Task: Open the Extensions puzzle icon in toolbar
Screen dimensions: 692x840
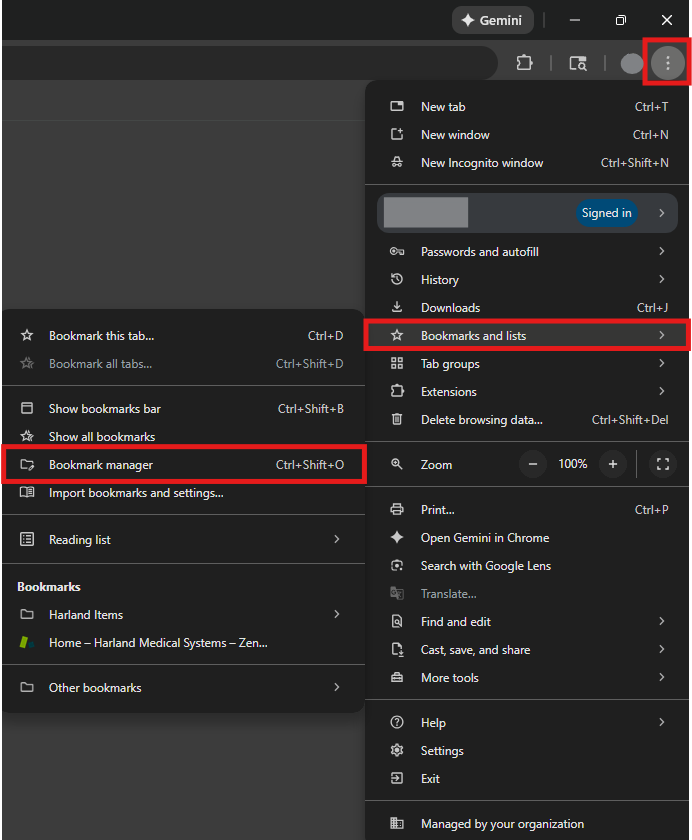Action: 524,63
